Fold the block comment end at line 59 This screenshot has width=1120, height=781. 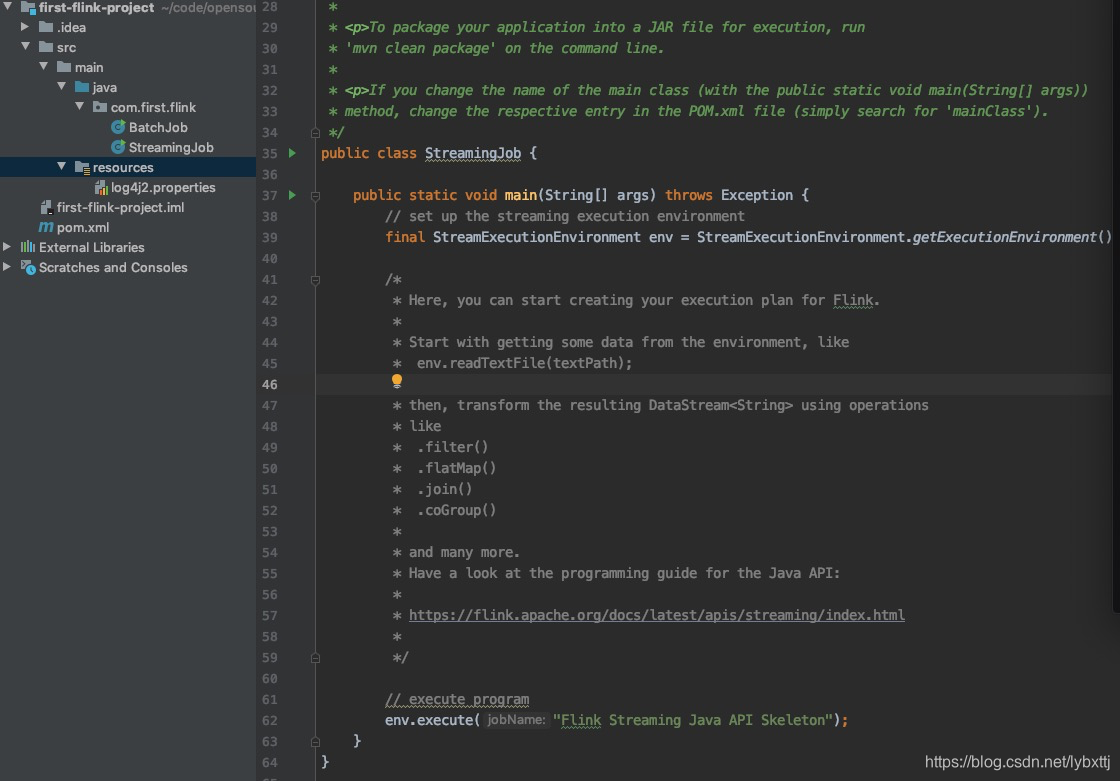315,658
